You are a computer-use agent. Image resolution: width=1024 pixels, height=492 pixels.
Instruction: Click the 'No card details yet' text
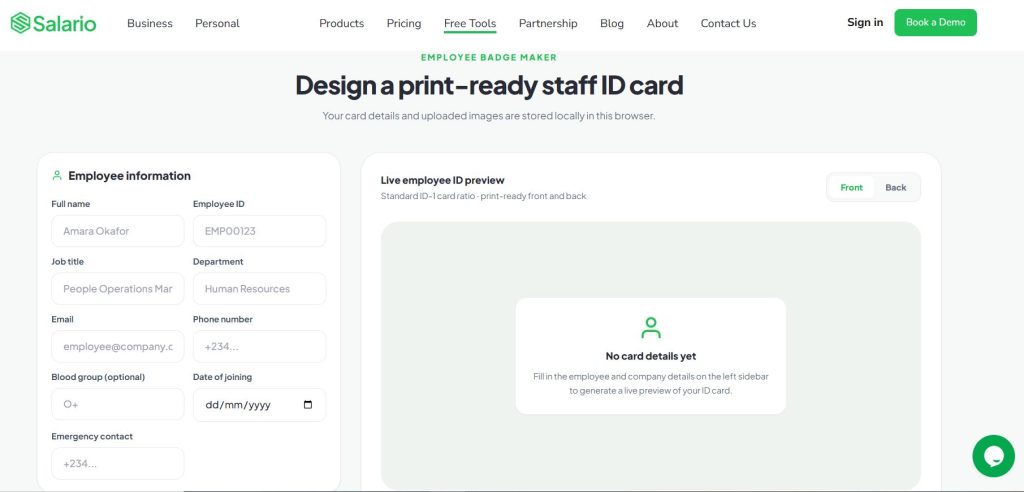[x=650, y=356]
